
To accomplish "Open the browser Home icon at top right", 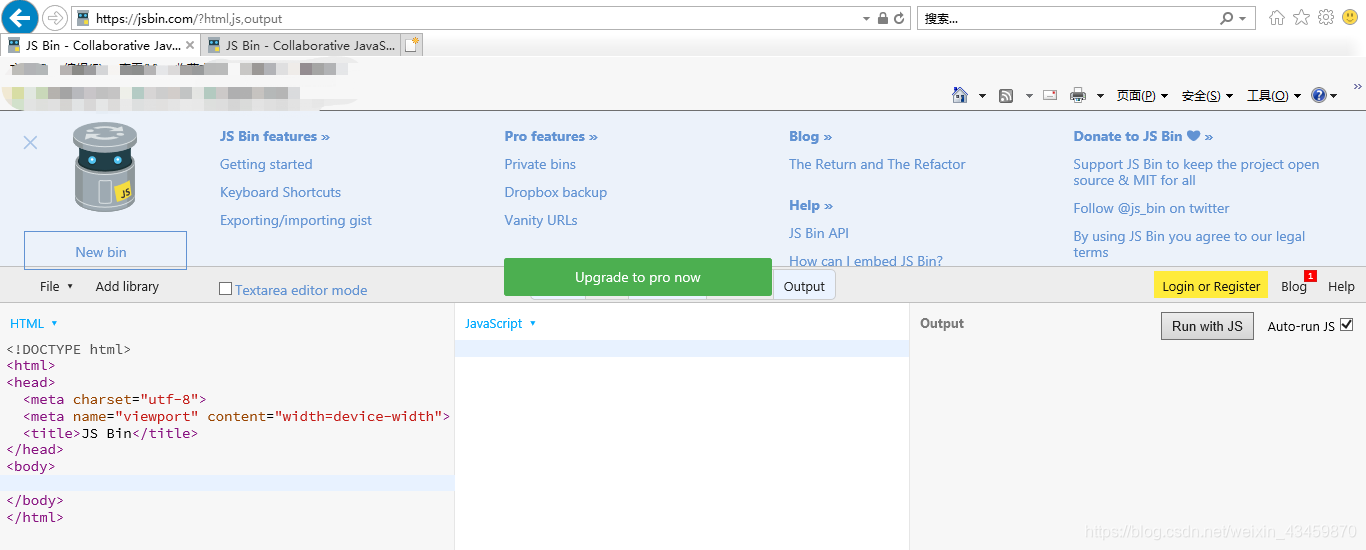I will (1277, 17).
